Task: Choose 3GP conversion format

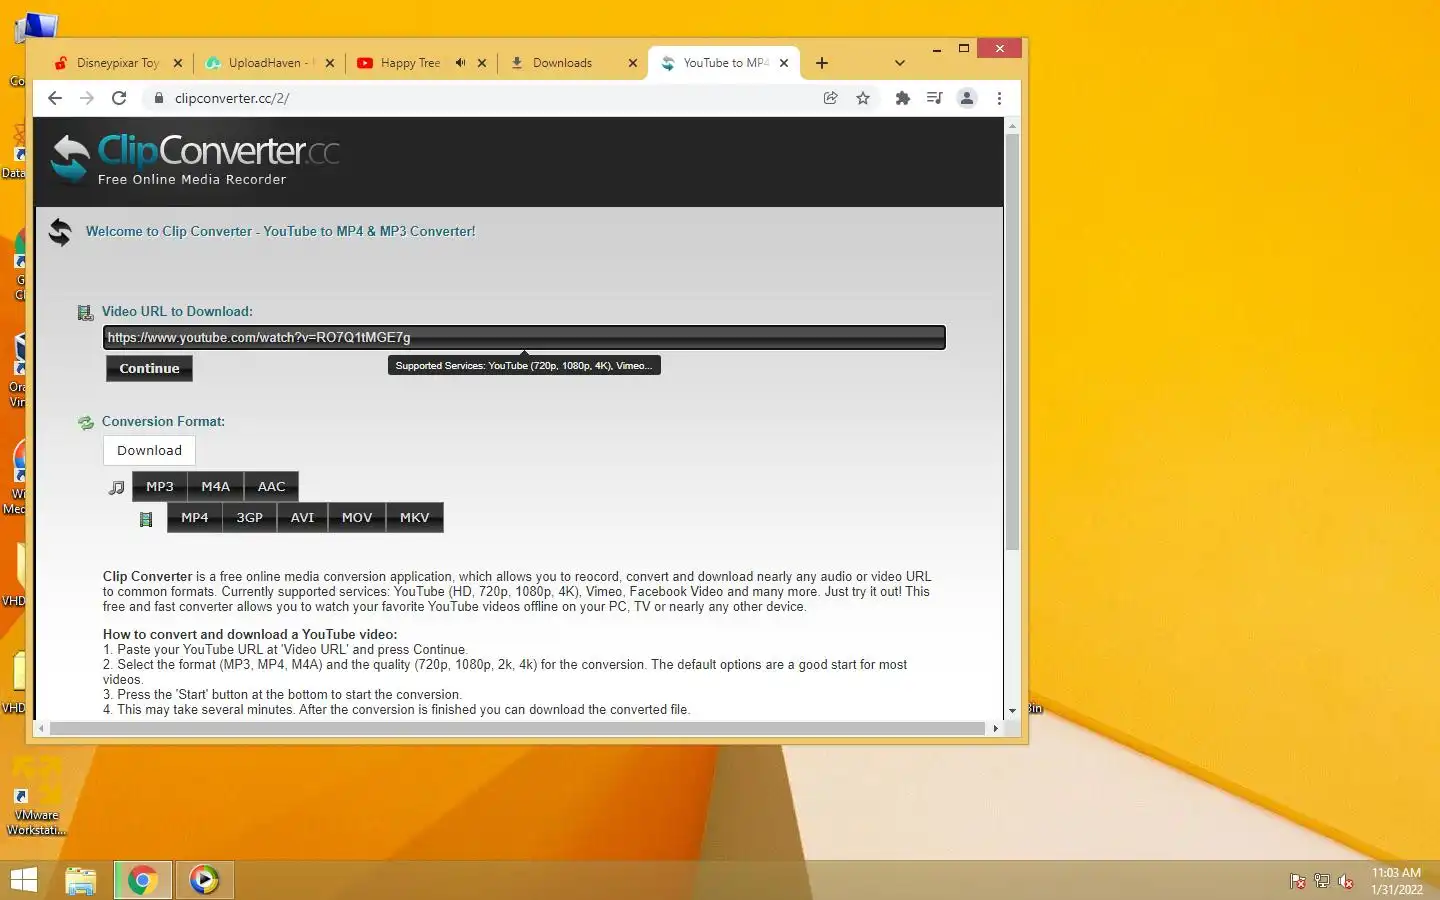Action: tap(250, 518)
